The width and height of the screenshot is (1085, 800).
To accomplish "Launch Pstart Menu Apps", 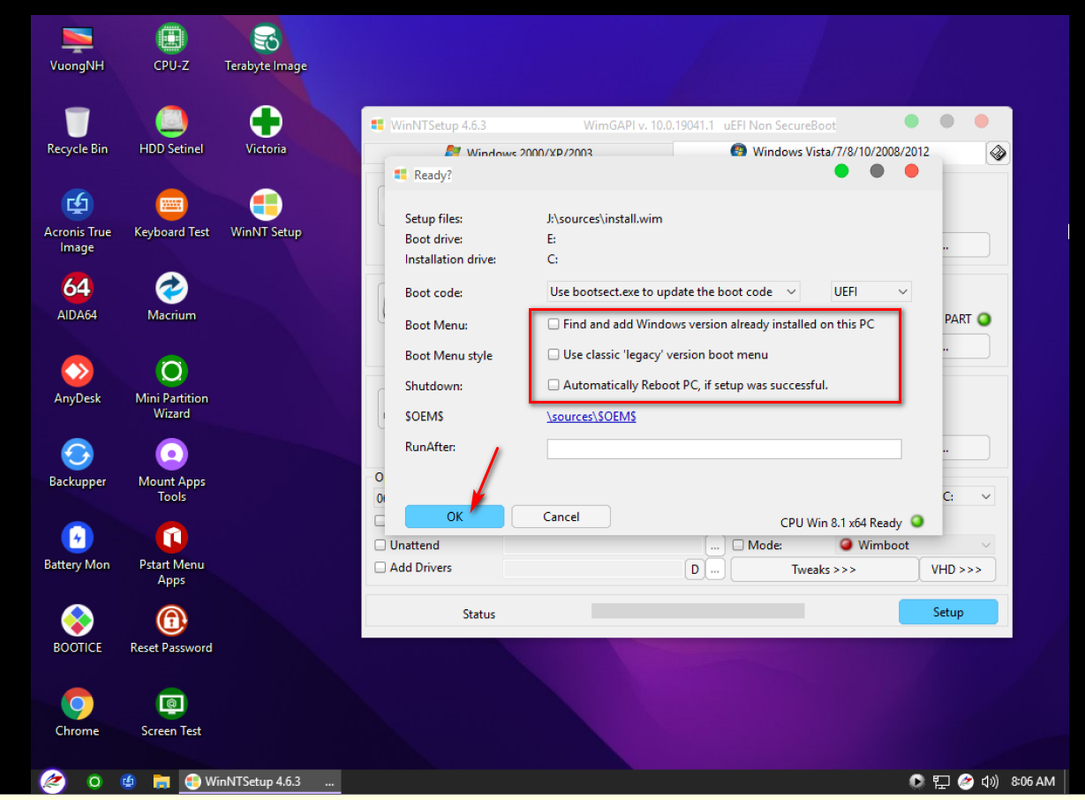I will coord(171,553).
